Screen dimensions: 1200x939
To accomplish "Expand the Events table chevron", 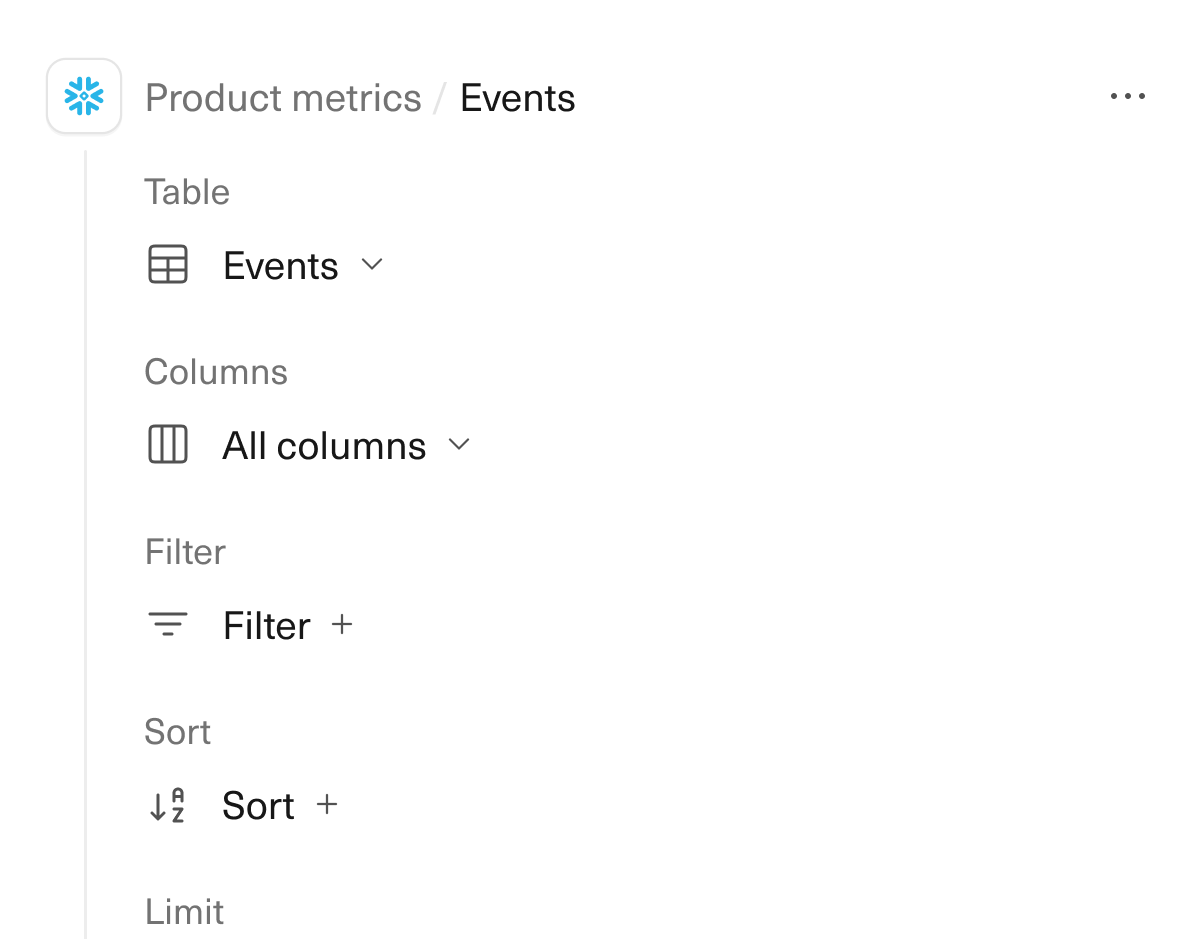I will pyautogui.click(x=372, y=265).
